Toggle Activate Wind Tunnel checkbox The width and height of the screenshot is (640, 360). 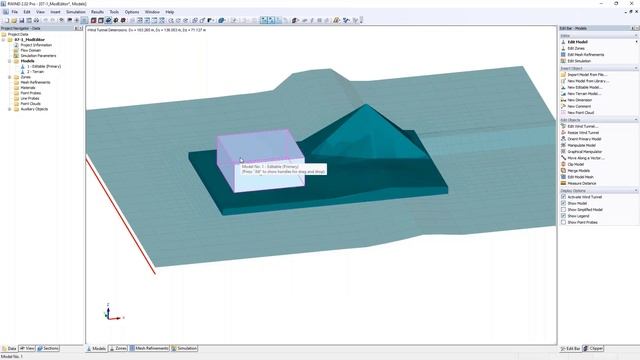[x=563, y=197]
